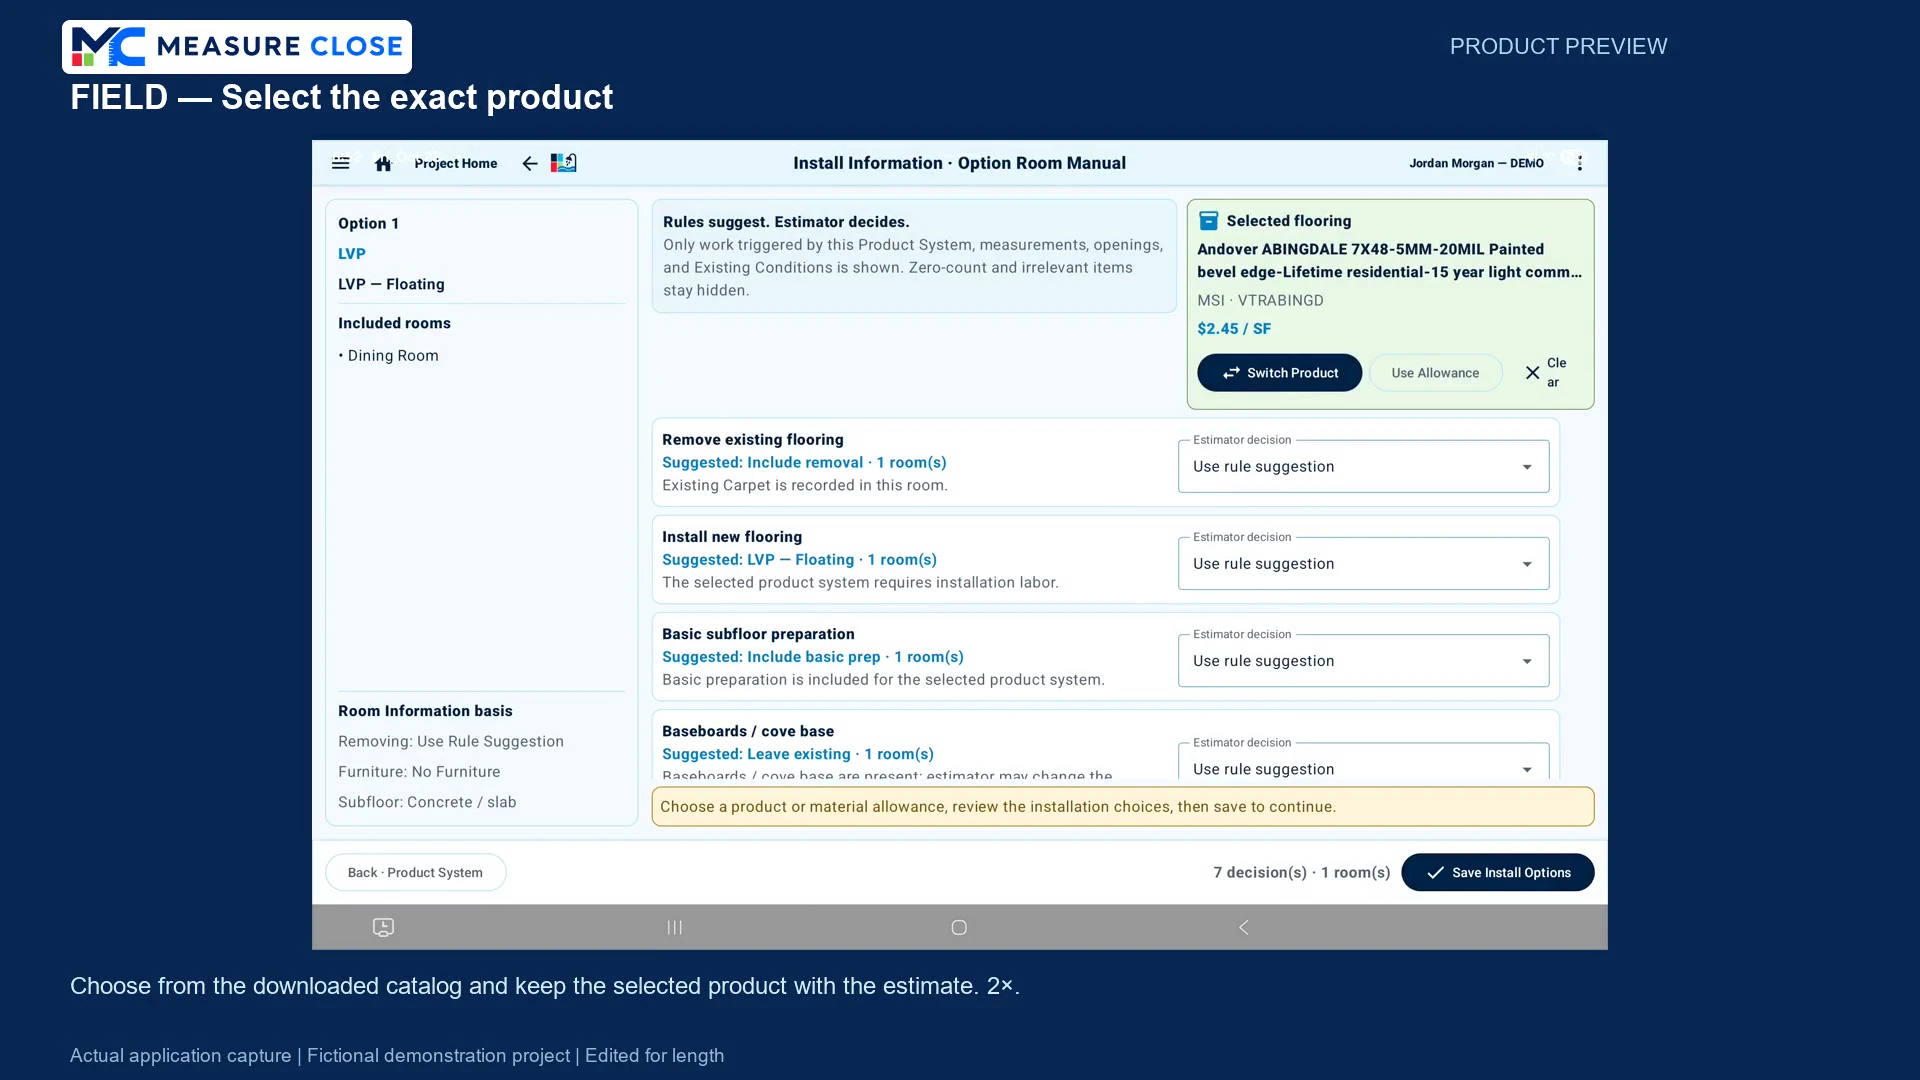Screen dimensions: 1920x1080
Task: Open Estimator decision for Install new flooring
Action: 1363,564
